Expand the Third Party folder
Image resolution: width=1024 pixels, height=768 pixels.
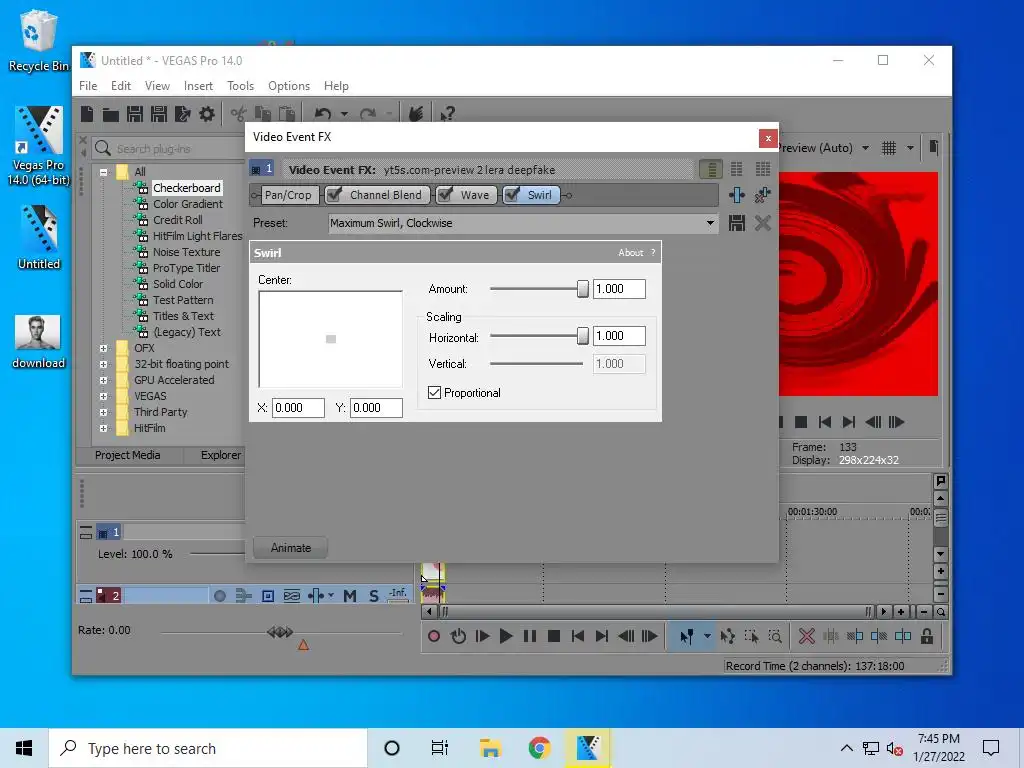pyautogui.click(x=103, y=413)
